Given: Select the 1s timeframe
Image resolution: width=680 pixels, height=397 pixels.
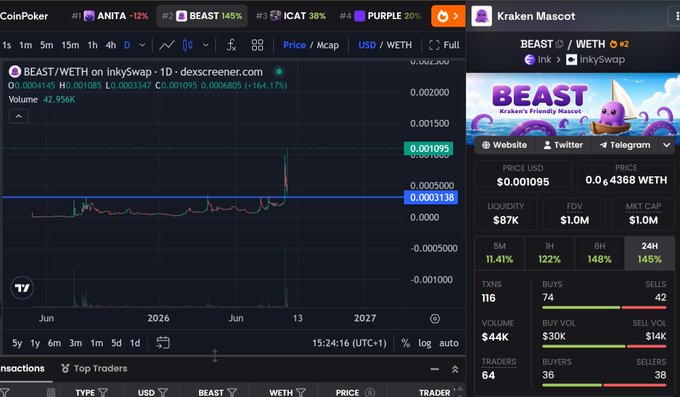Looking at the screenshot, I should (7, 45).
